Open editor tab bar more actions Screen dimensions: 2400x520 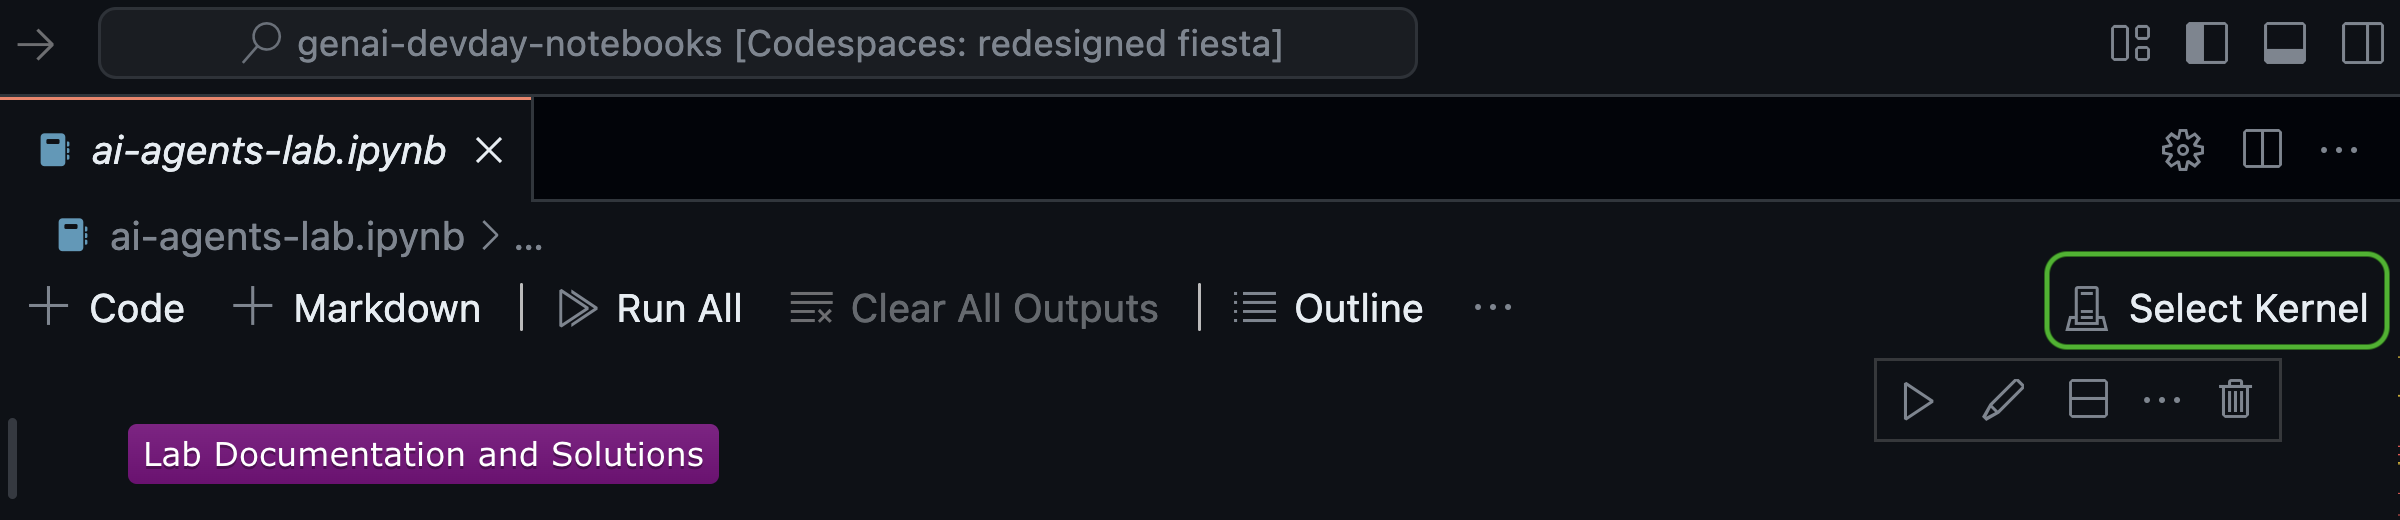coord(2339,151)
